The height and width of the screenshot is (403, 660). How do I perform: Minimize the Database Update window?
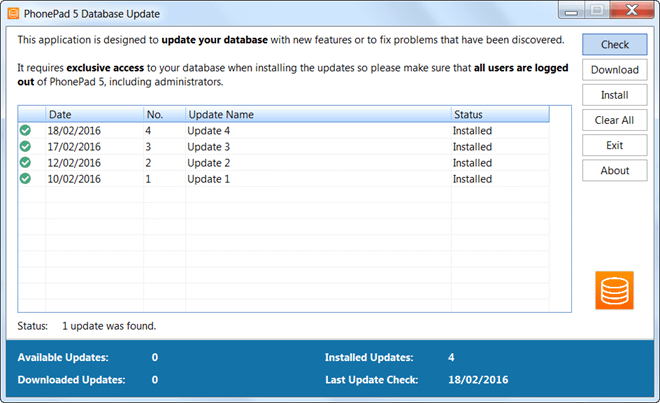(571, 10)
